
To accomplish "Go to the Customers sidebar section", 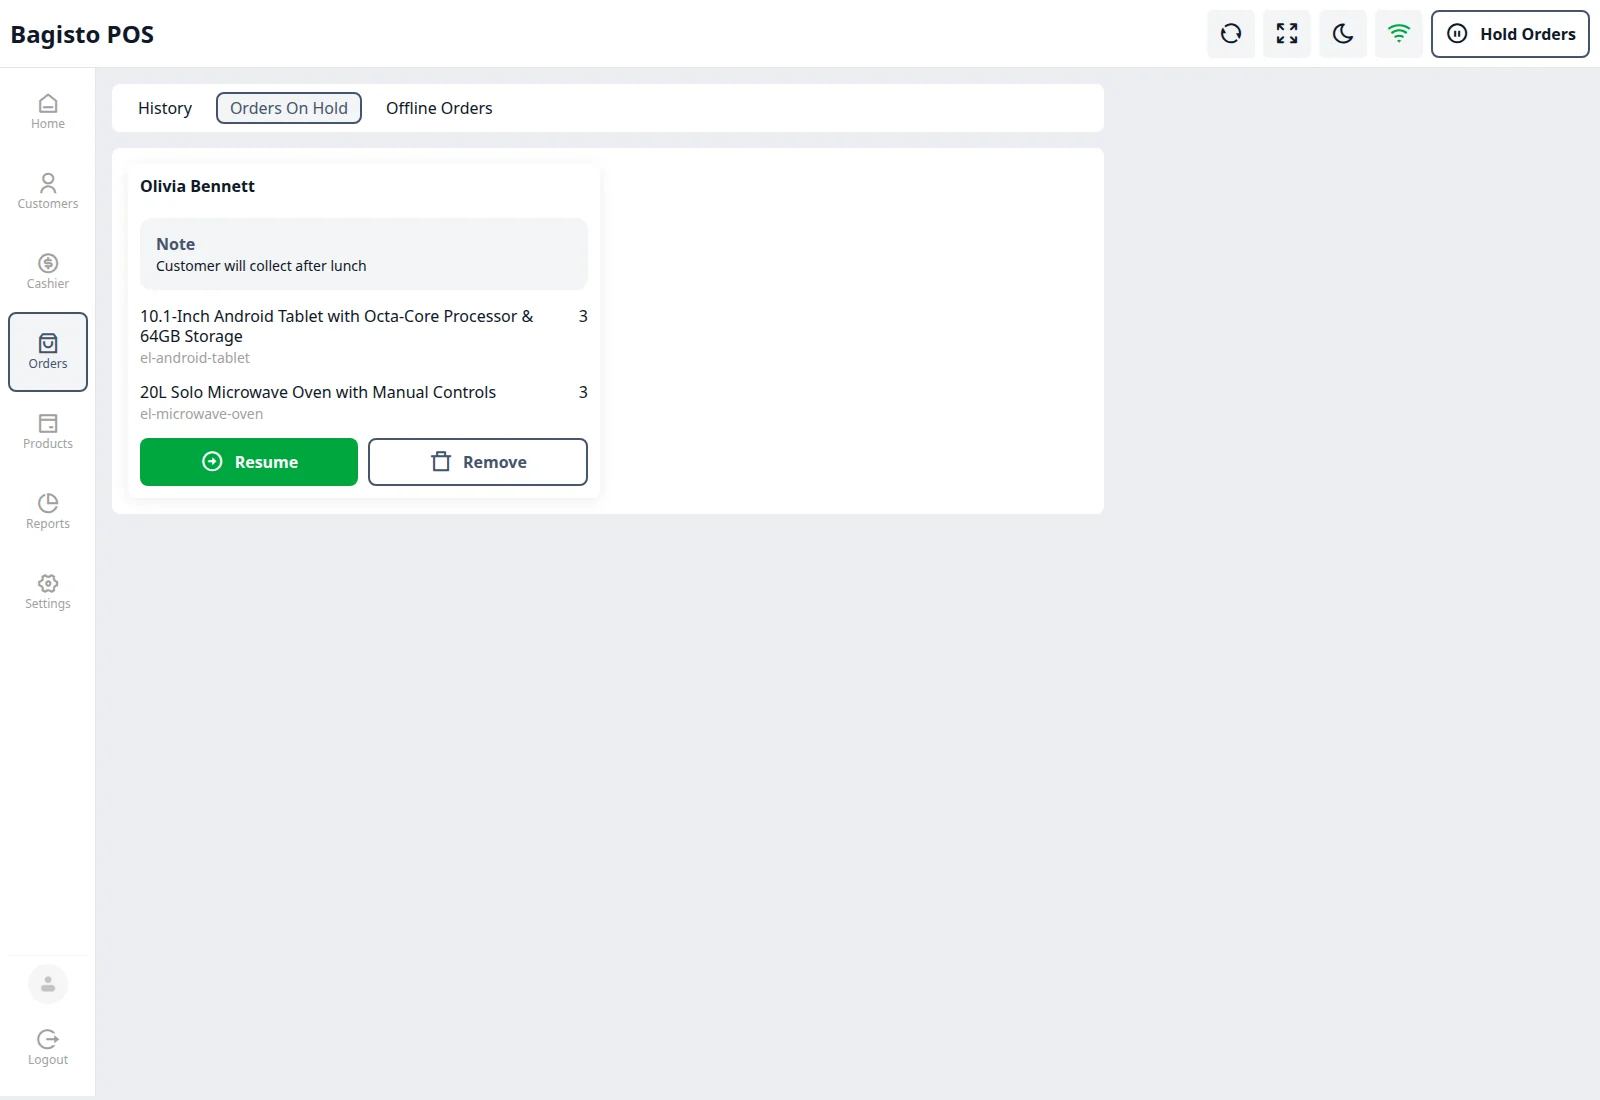I will click(48, 192).
